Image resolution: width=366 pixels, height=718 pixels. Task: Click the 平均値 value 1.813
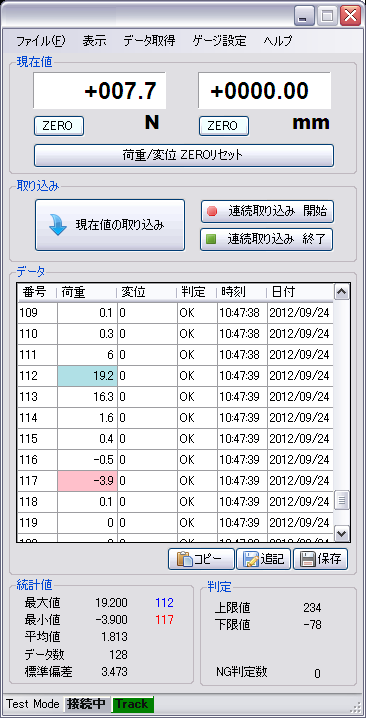click(115, 637)
